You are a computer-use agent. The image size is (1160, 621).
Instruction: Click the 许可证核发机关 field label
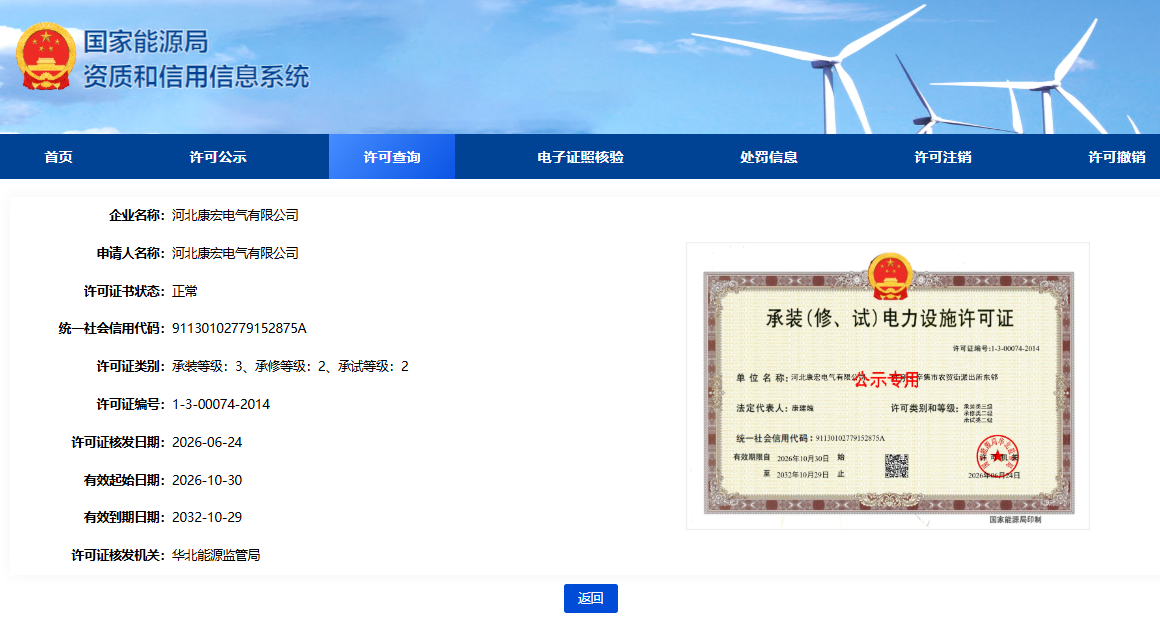tap(118, 555)
